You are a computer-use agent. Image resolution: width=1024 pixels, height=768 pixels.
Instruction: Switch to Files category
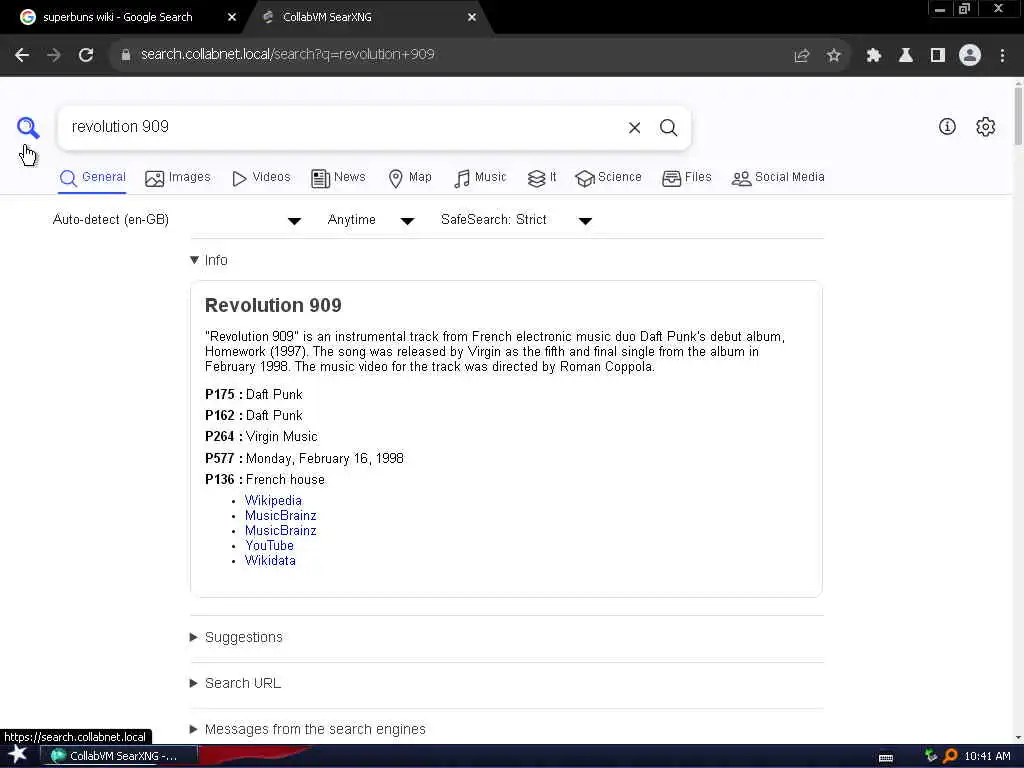[x=686, y=178]
